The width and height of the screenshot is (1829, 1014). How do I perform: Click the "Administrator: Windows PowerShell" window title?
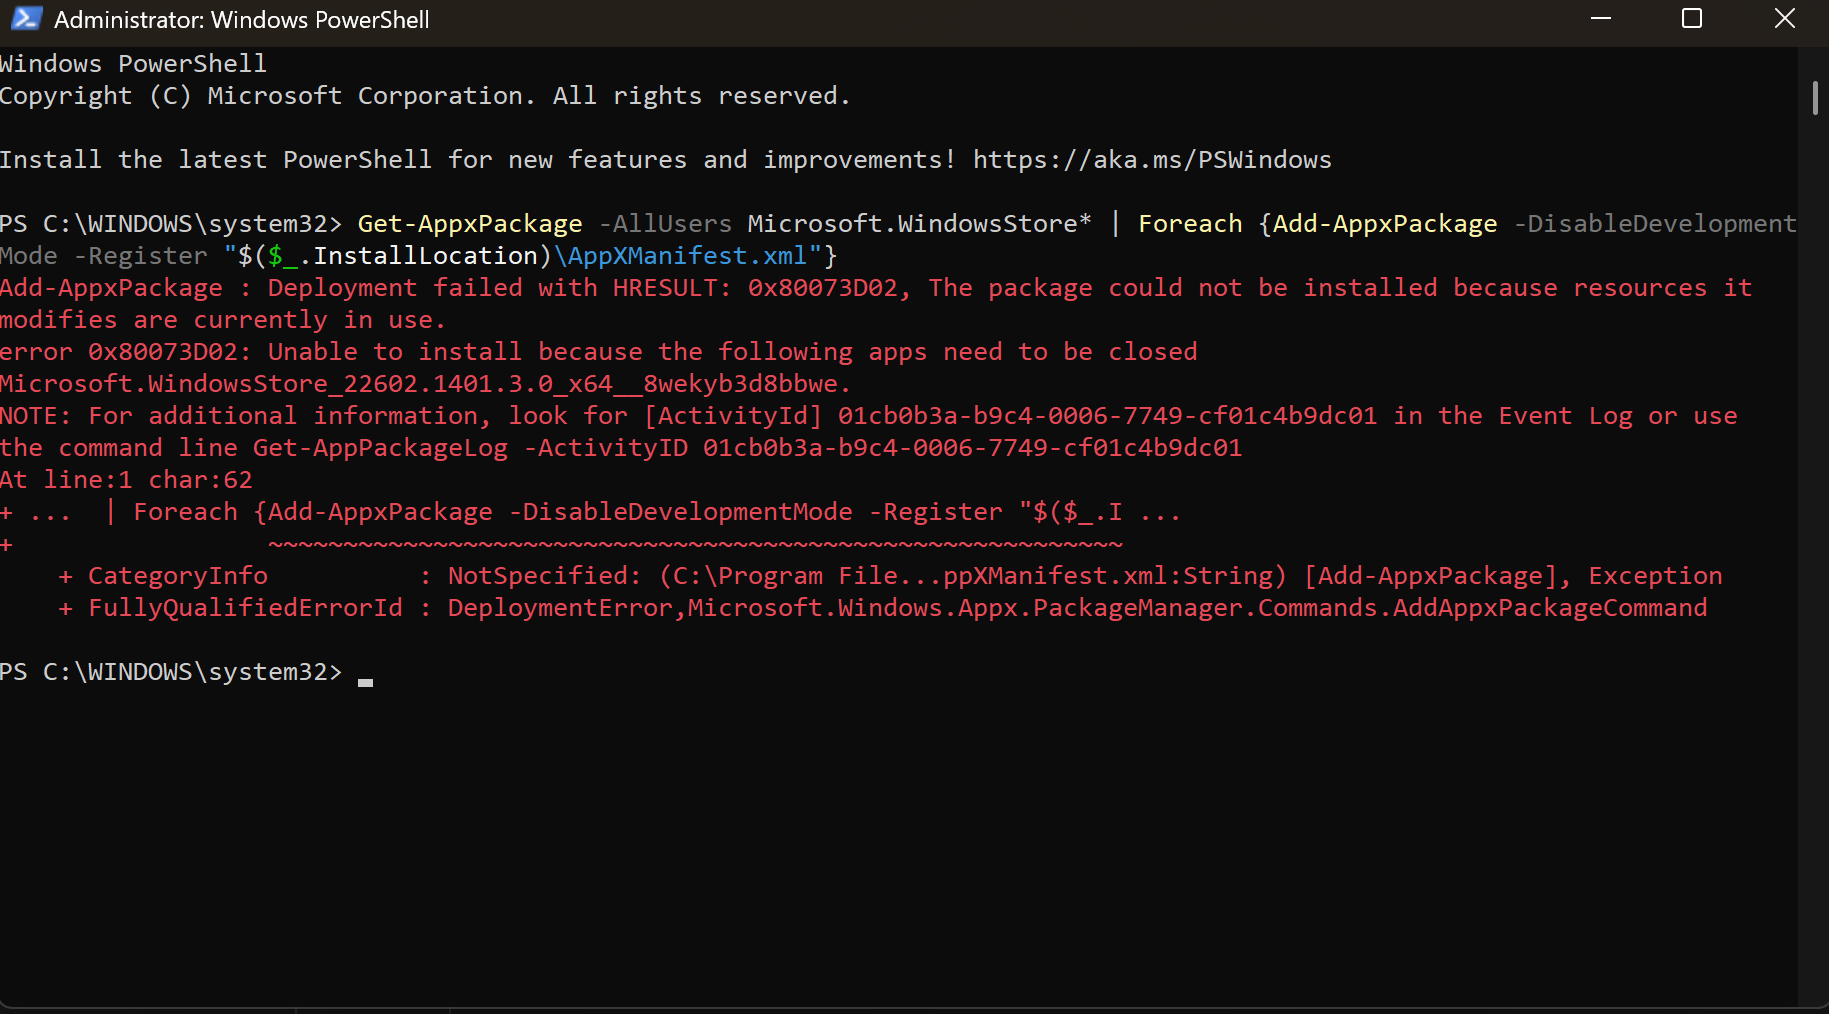(242, 20)
